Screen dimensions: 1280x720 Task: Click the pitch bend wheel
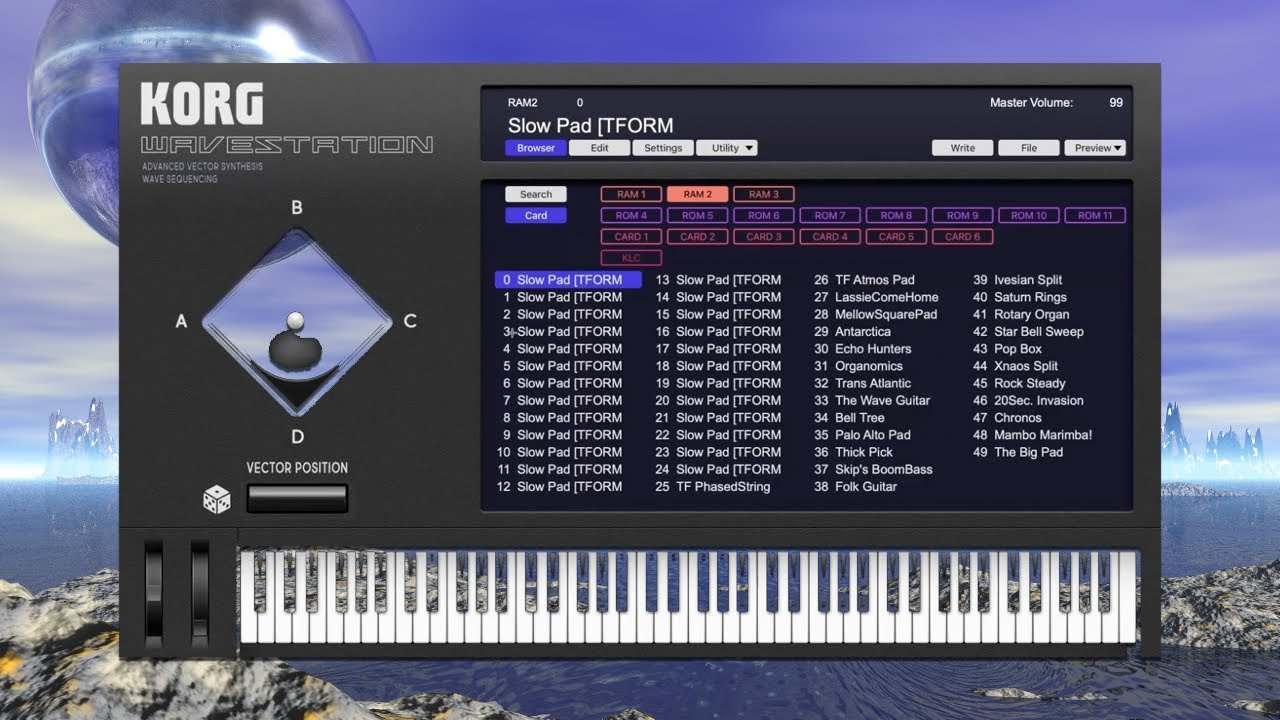(x=153, y=594)
